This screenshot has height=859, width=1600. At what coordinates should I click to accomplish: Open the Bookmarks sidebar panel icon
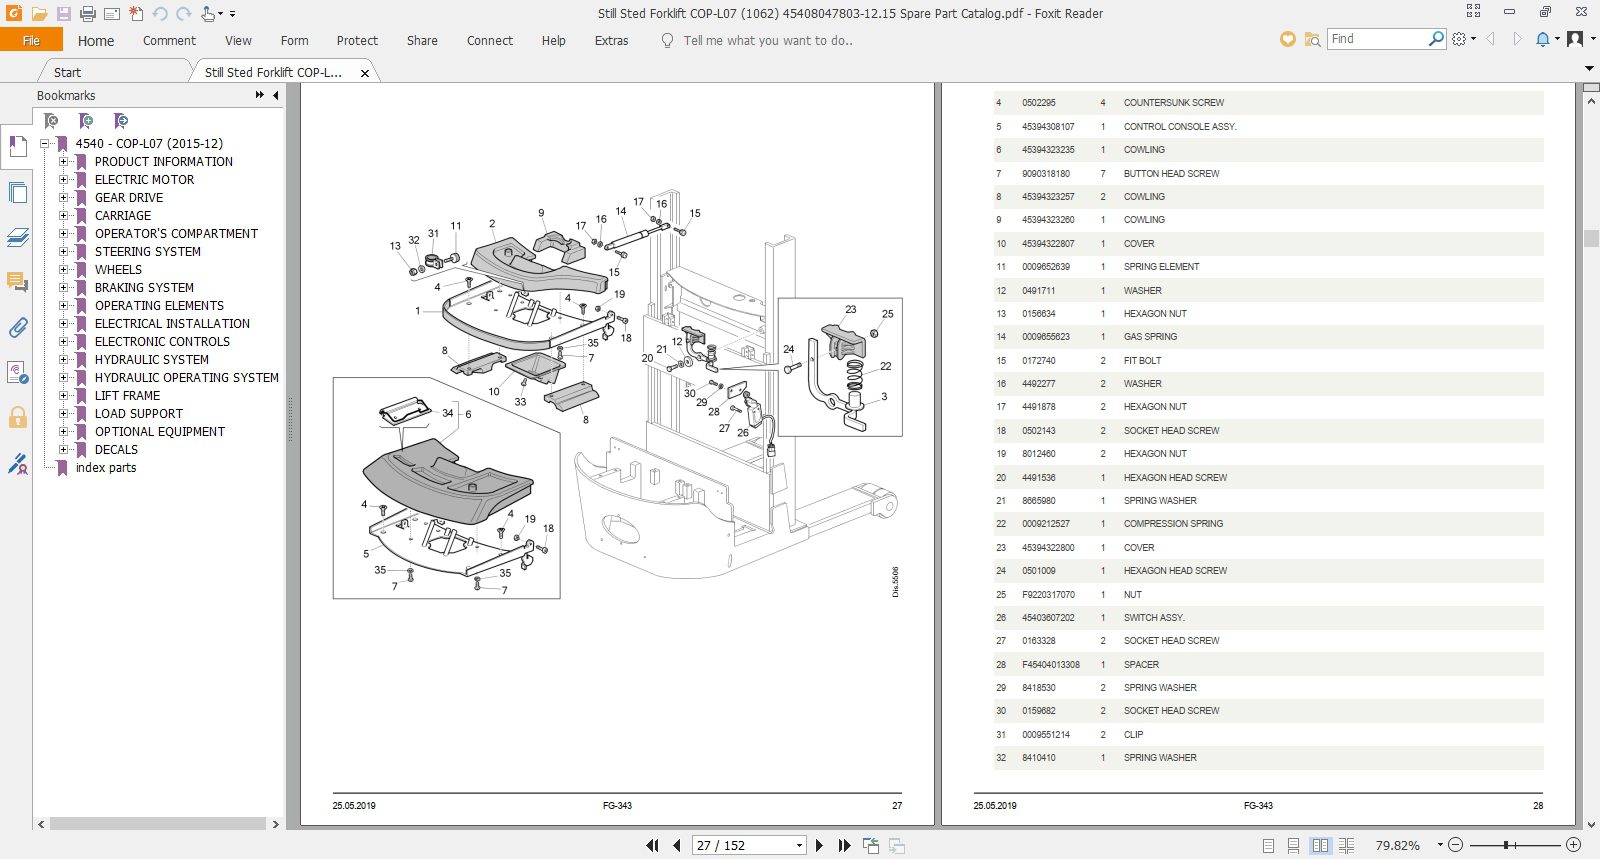point(17,147)
